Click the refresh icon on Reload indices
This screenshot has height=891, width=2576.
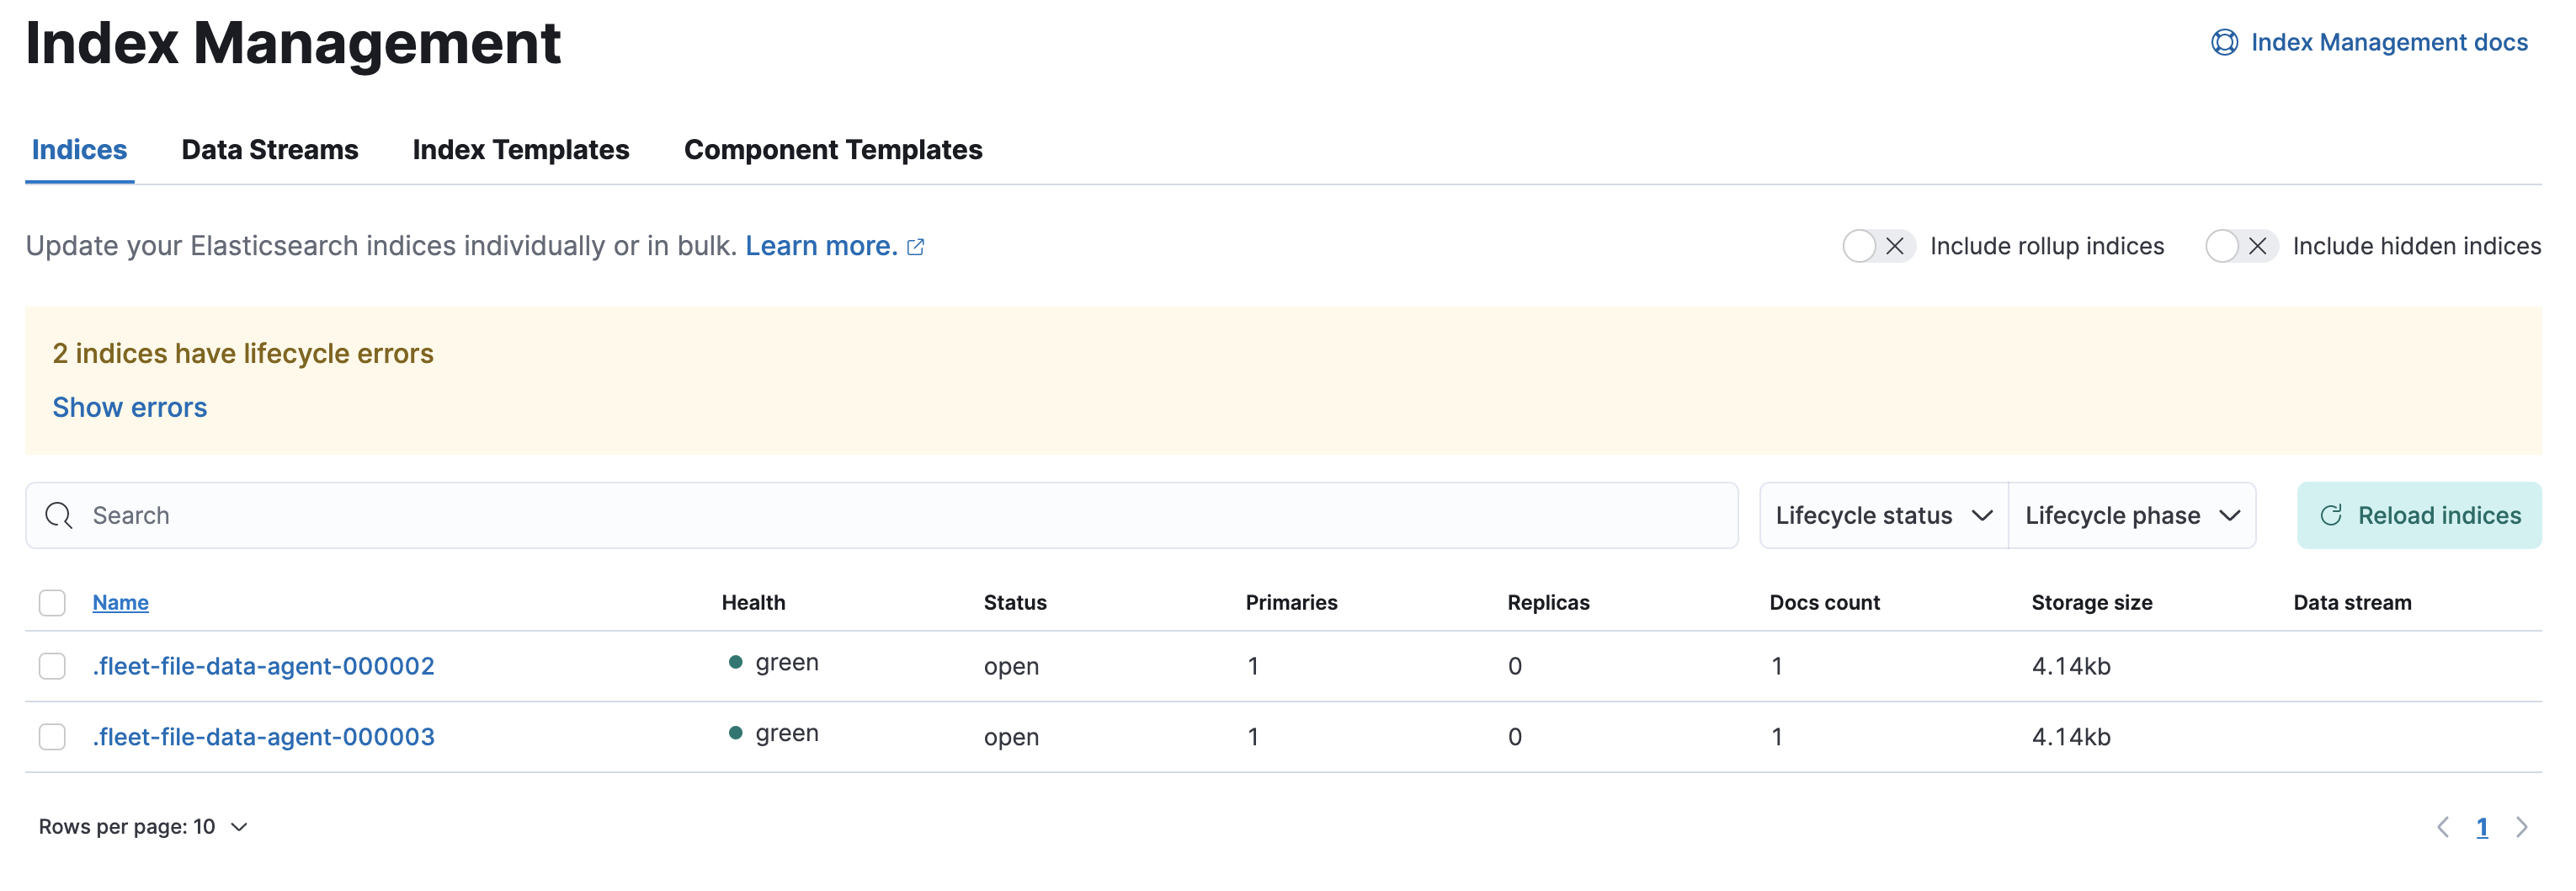2332,515
